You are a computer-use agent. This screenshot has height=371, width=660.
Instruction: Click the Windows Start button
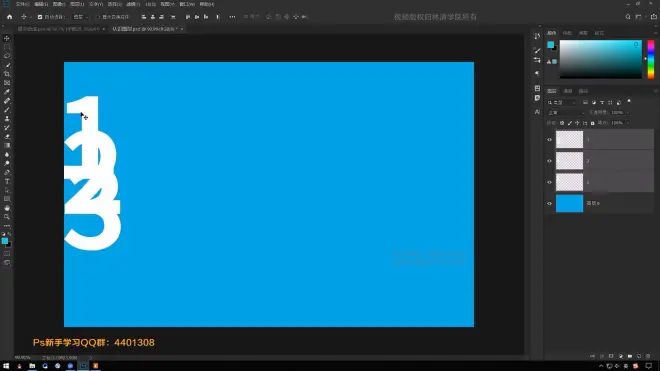[x=6, y=366]
